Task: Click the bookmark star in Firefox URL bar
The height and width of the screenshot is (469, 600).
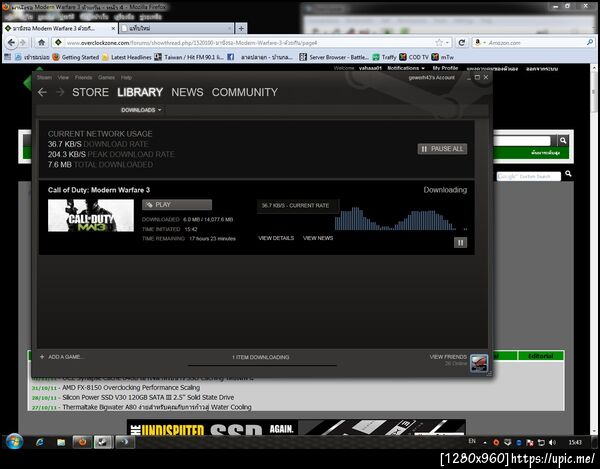Action: pos(439,43)
